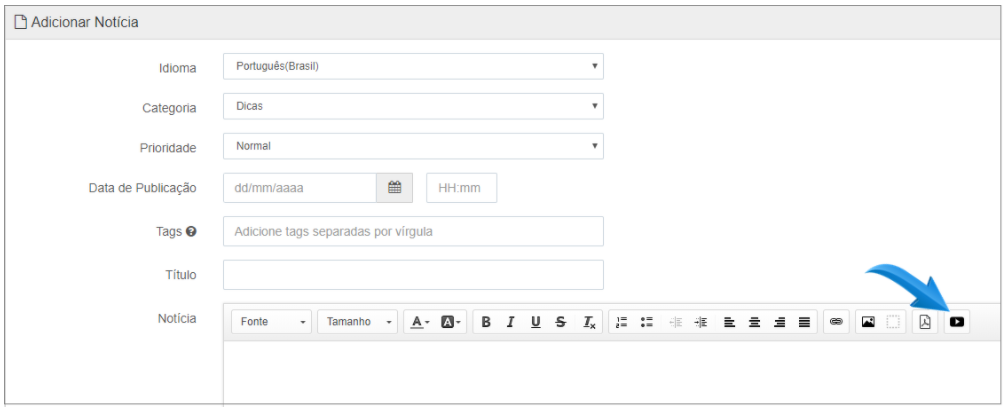Apply strikethrough formatting
Image resolution: width=1006 pixels, height=407 pixels.
point(561,322)
